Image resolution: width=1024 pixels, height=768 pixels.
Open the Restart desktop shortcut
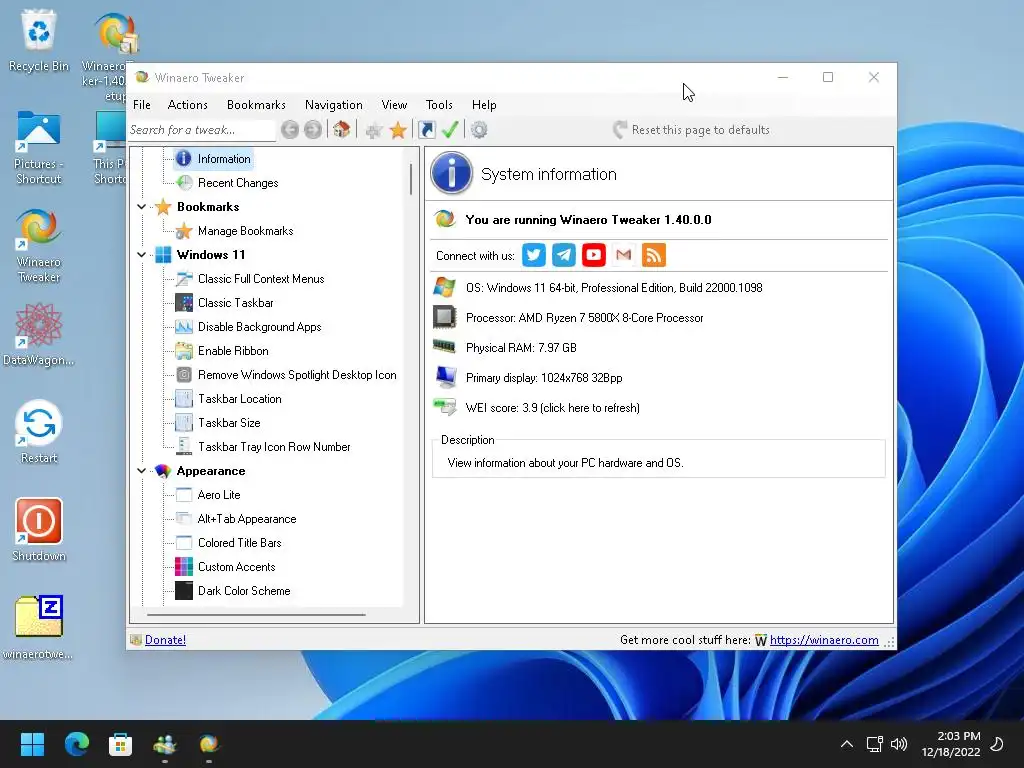click(x=39, y=432)
